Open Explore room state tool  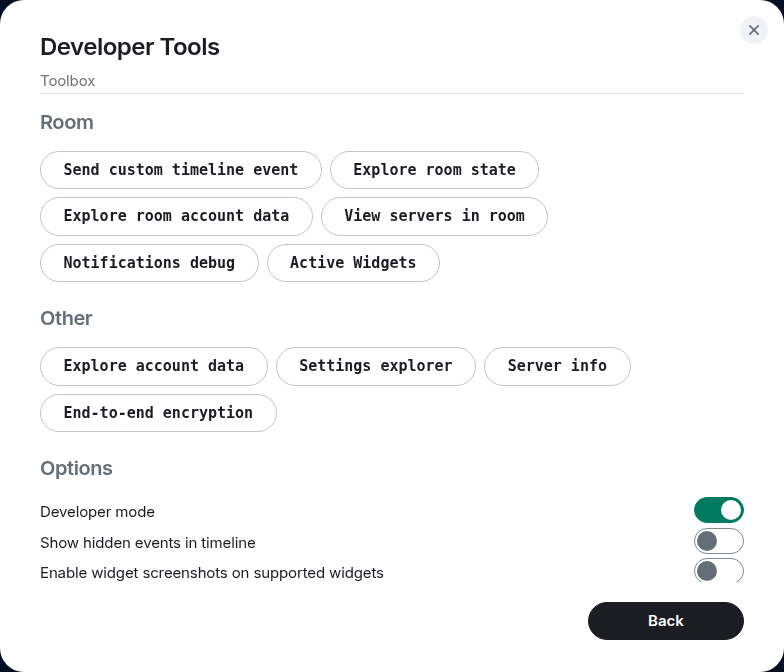pos(434,170)
